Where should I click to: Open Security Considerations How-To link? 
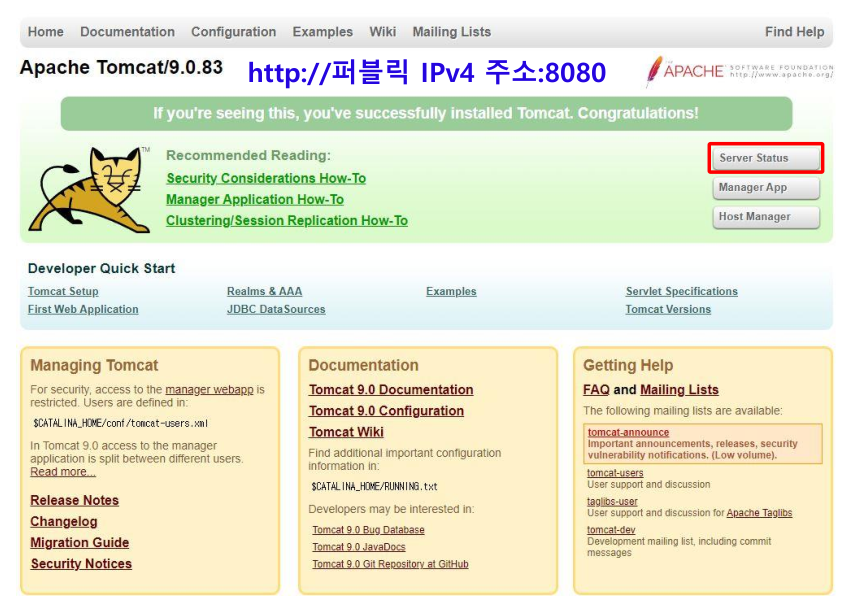(x=266, y=178)
